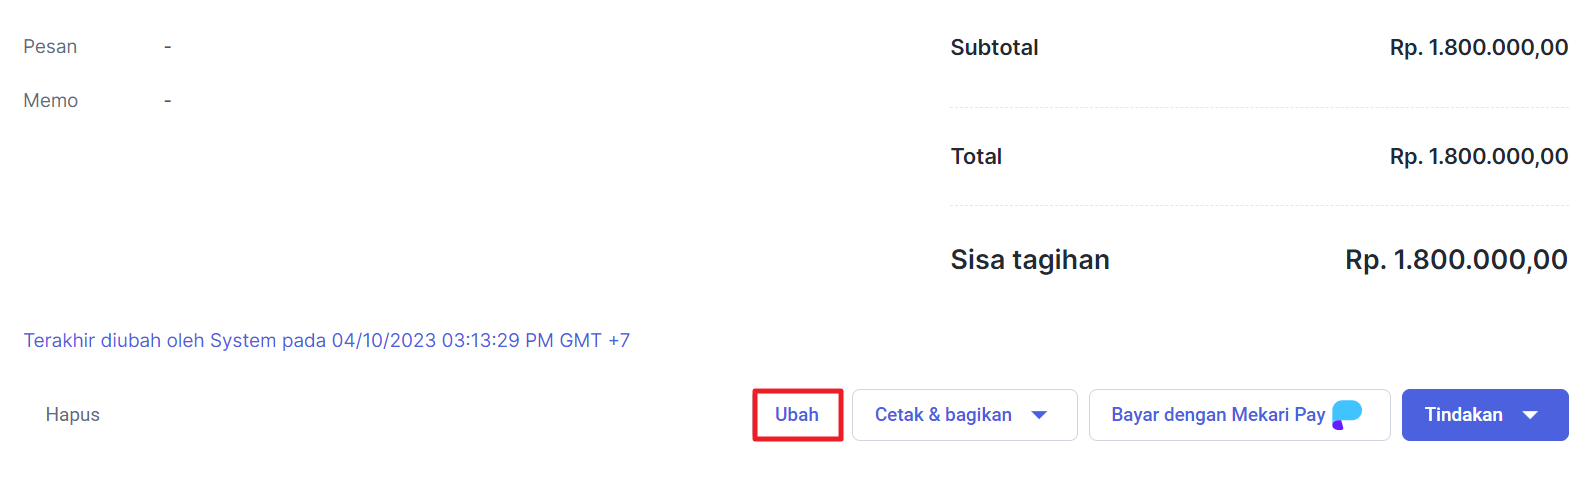Select the dash value next to Memo

click(x=168, y=101)
